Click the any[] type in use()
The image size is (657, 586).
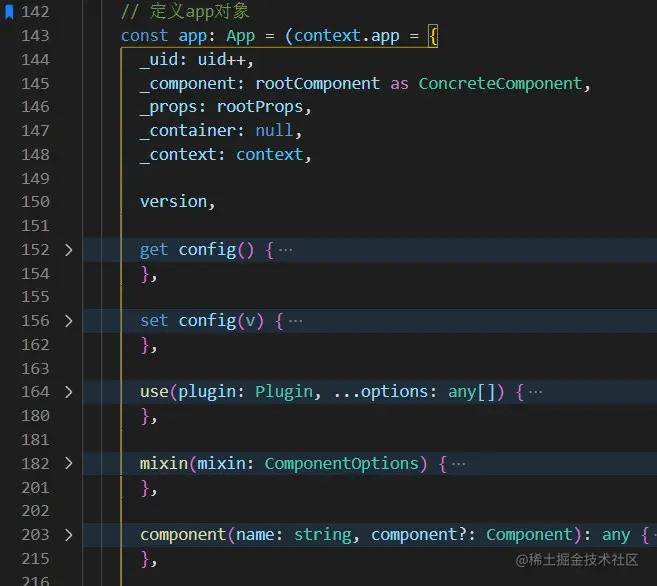[472, 392]
